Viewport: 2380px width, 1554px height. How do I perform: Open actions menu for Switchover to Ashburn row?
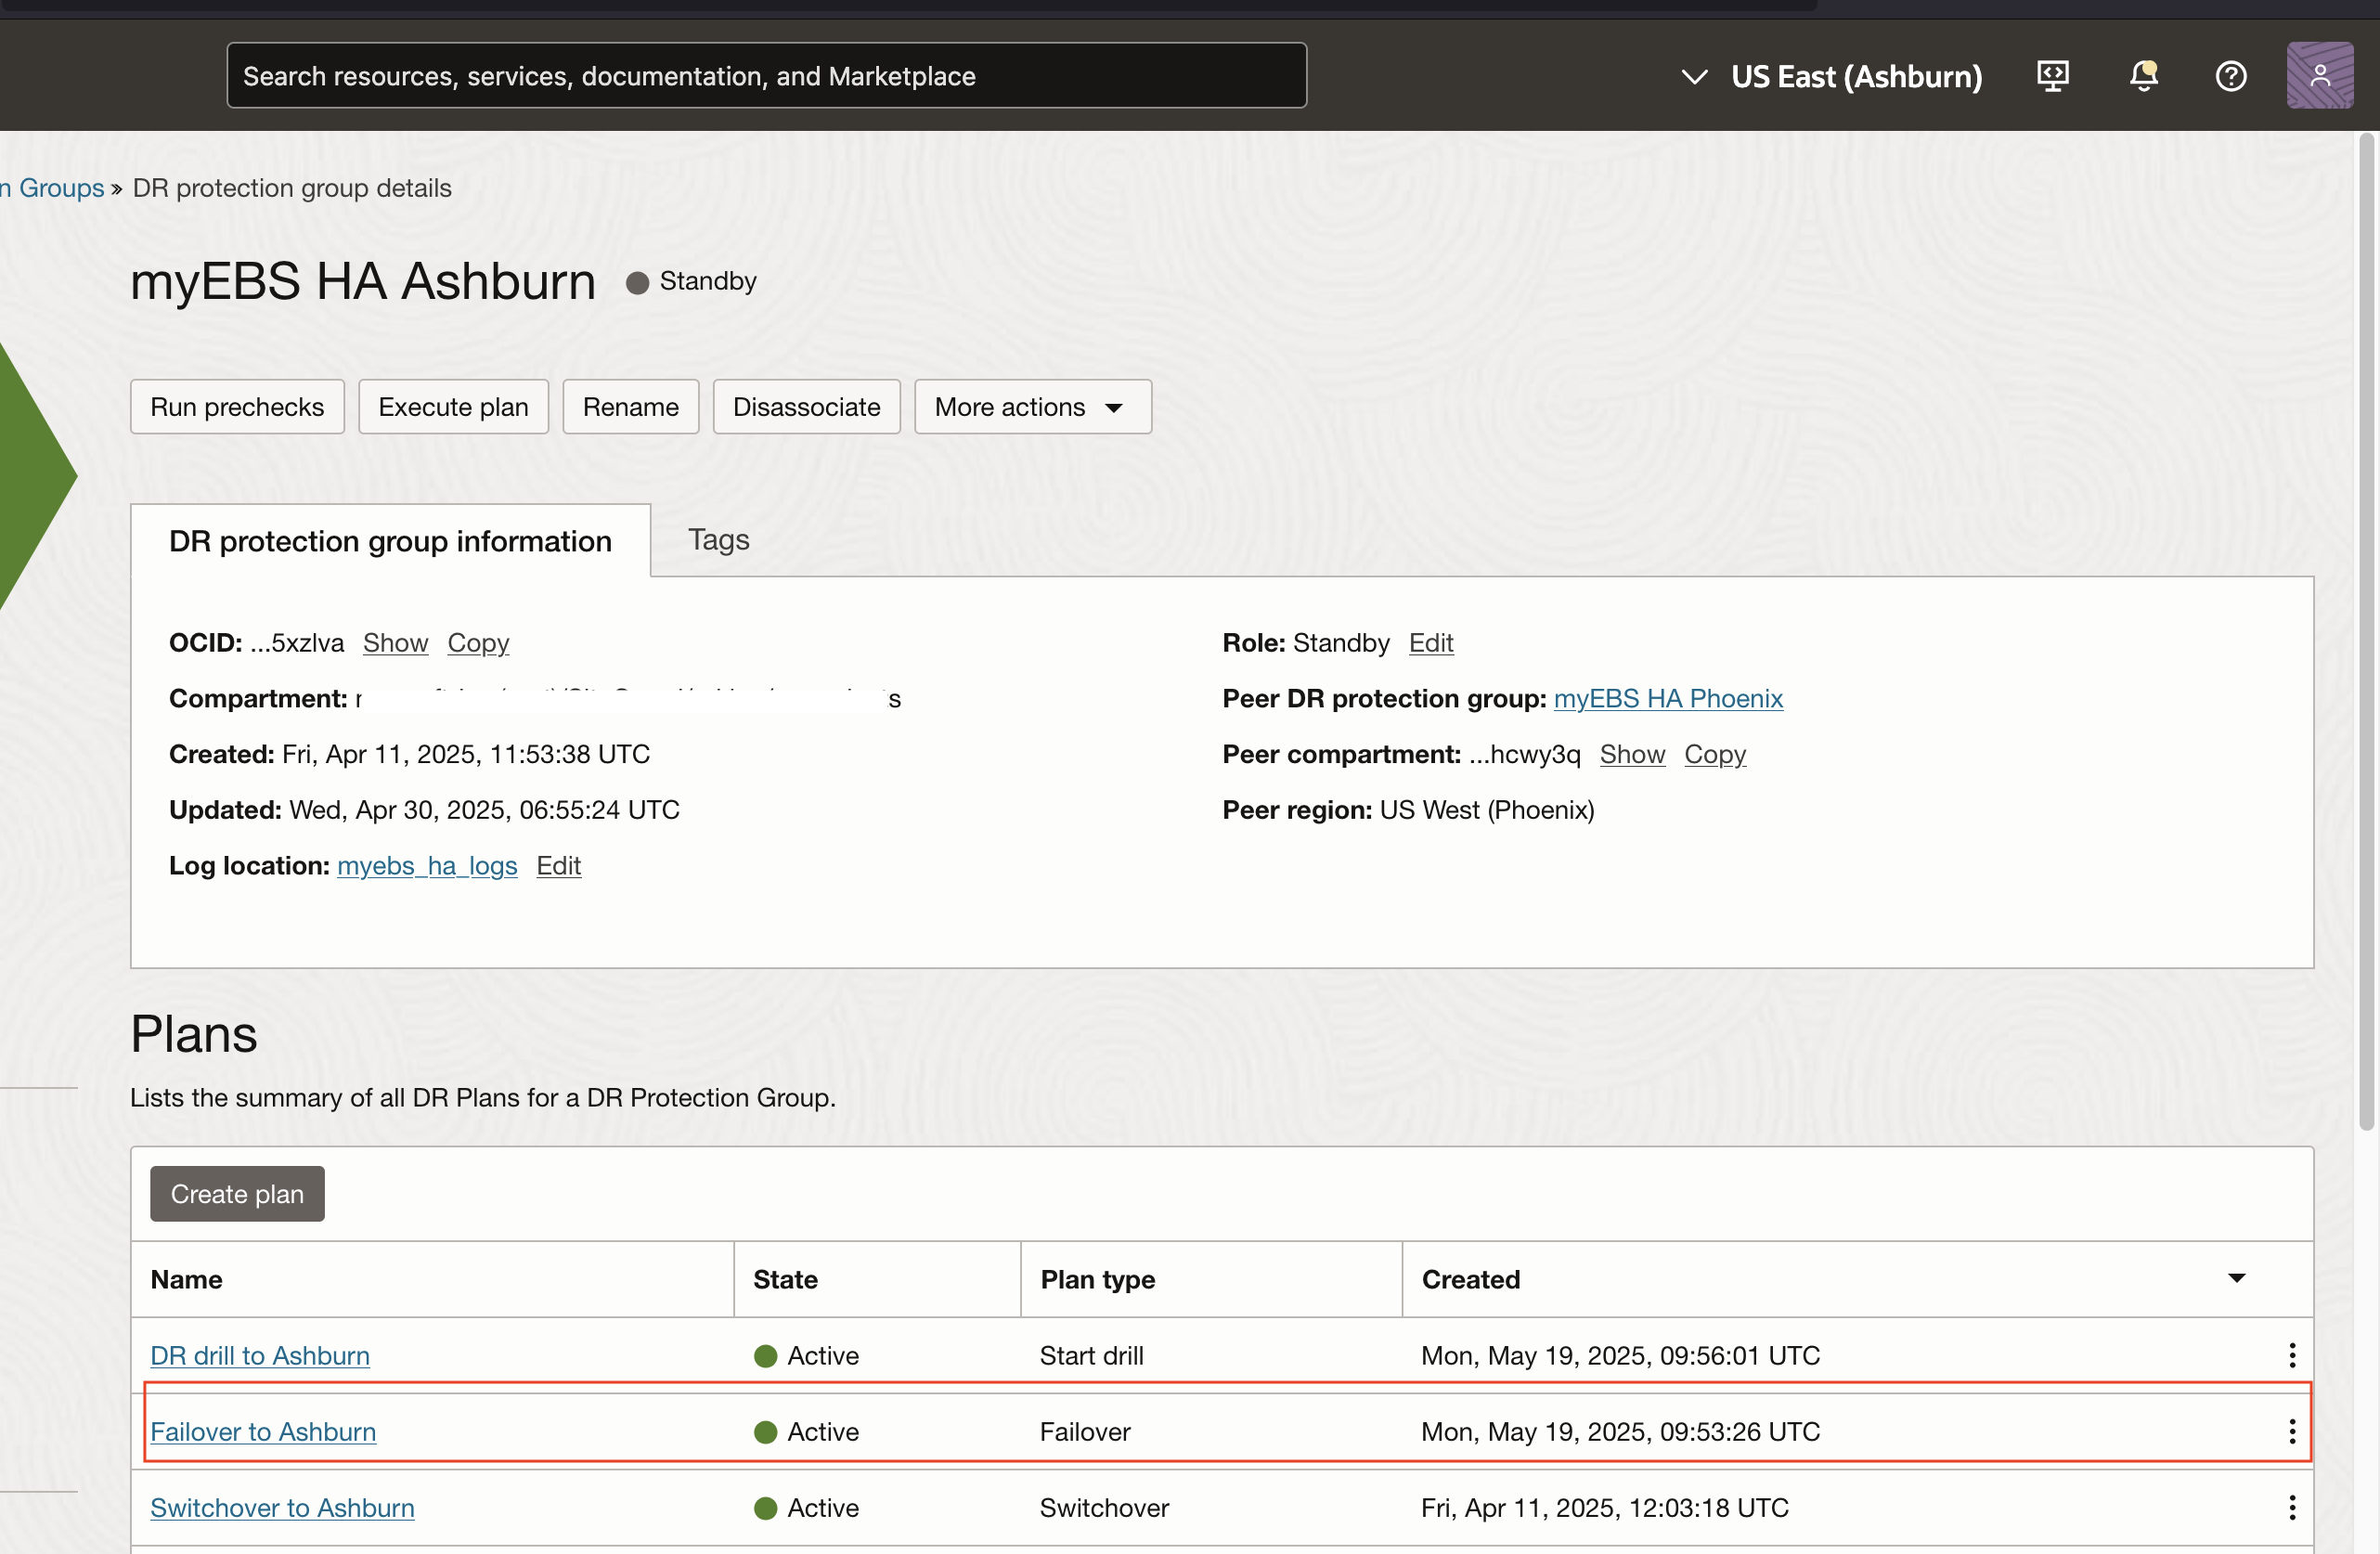(x=2291, y=1508)
